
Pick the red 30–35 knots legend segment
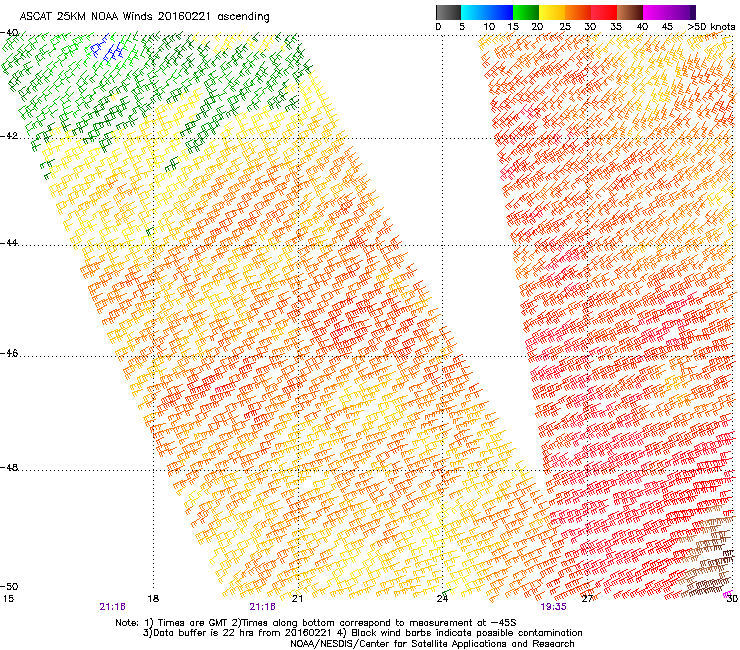604,12
